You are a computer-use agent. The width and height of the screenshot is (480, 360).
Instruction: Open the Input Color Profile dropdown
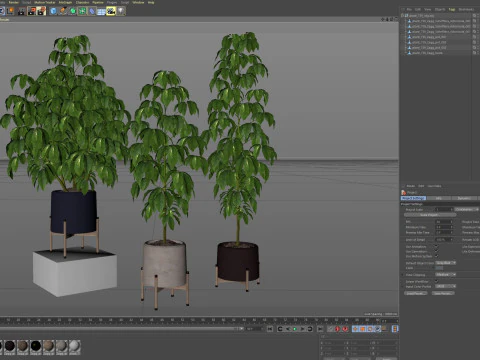(445, 286)
